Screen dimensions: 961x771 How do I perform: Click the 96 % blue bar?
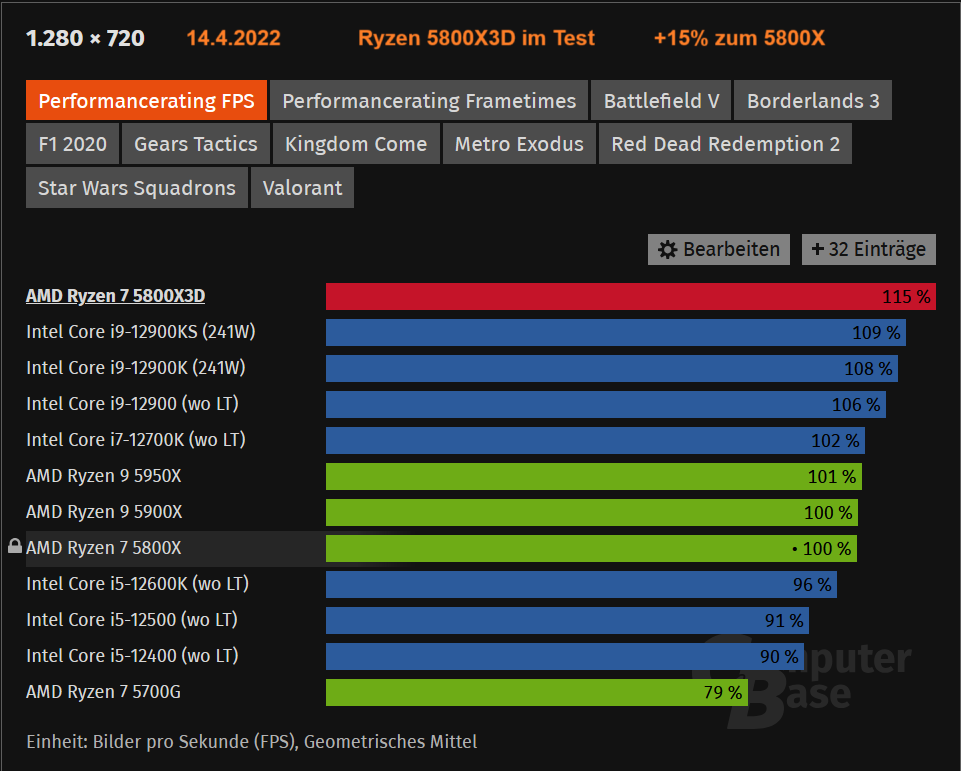coord(581,585)
